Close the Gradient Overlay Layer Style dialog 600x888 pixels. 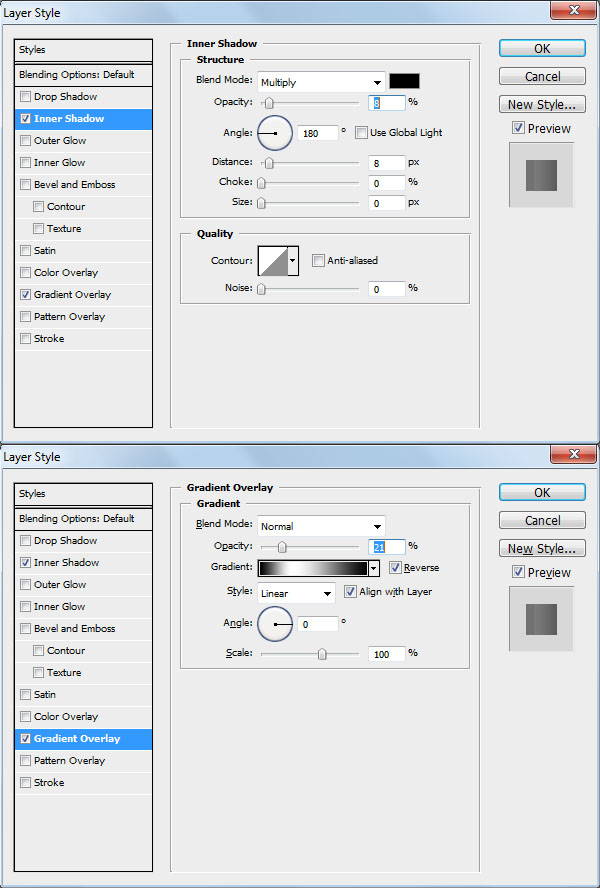tap(573, 454)
